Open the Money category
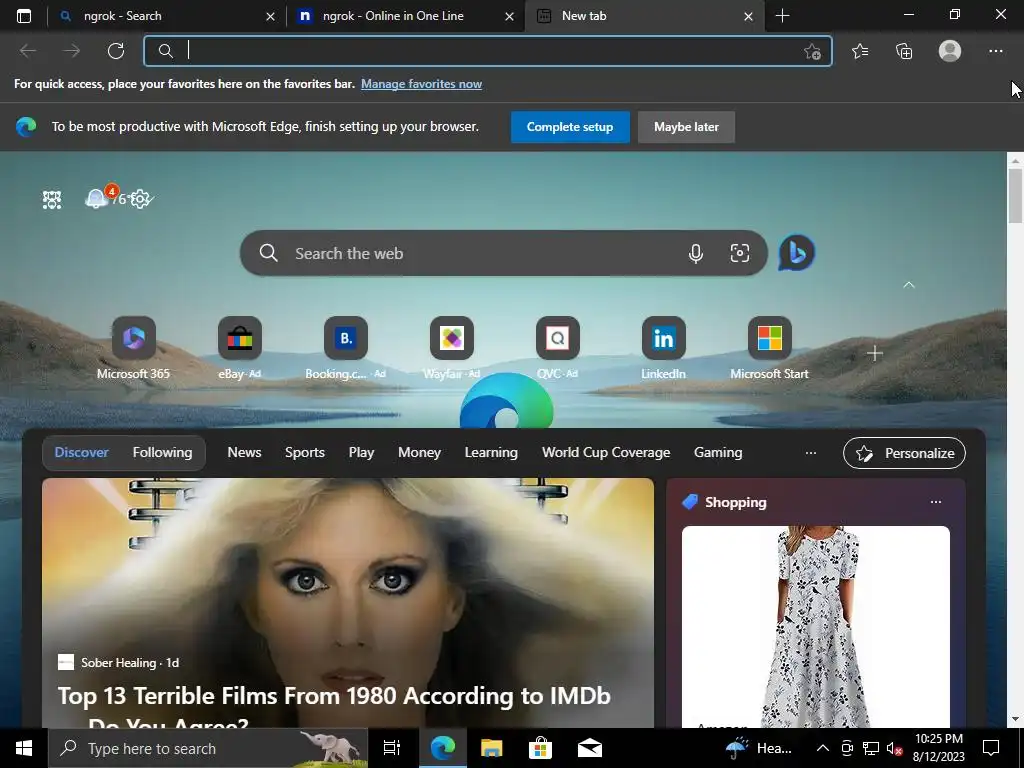 pyautogui.click(x=419, y=453)
